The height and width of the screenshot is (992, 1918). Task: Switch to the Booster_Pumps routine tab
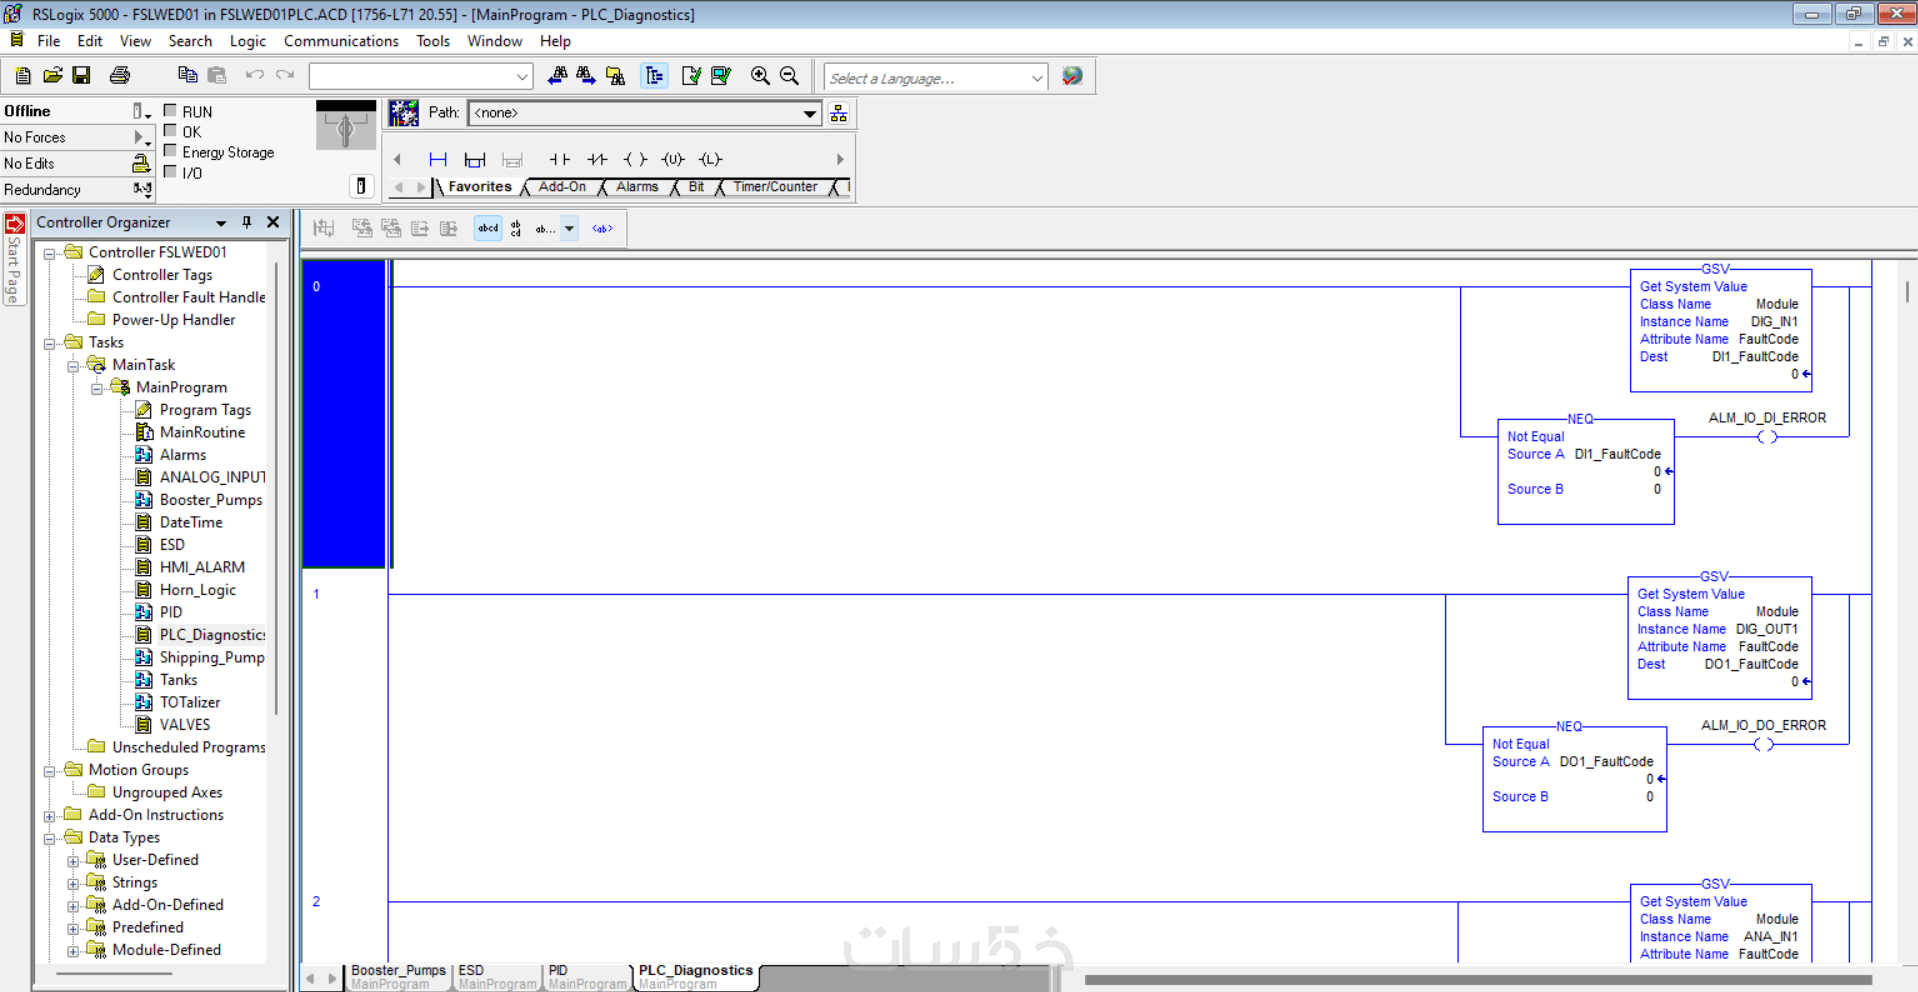click(398, 977)
